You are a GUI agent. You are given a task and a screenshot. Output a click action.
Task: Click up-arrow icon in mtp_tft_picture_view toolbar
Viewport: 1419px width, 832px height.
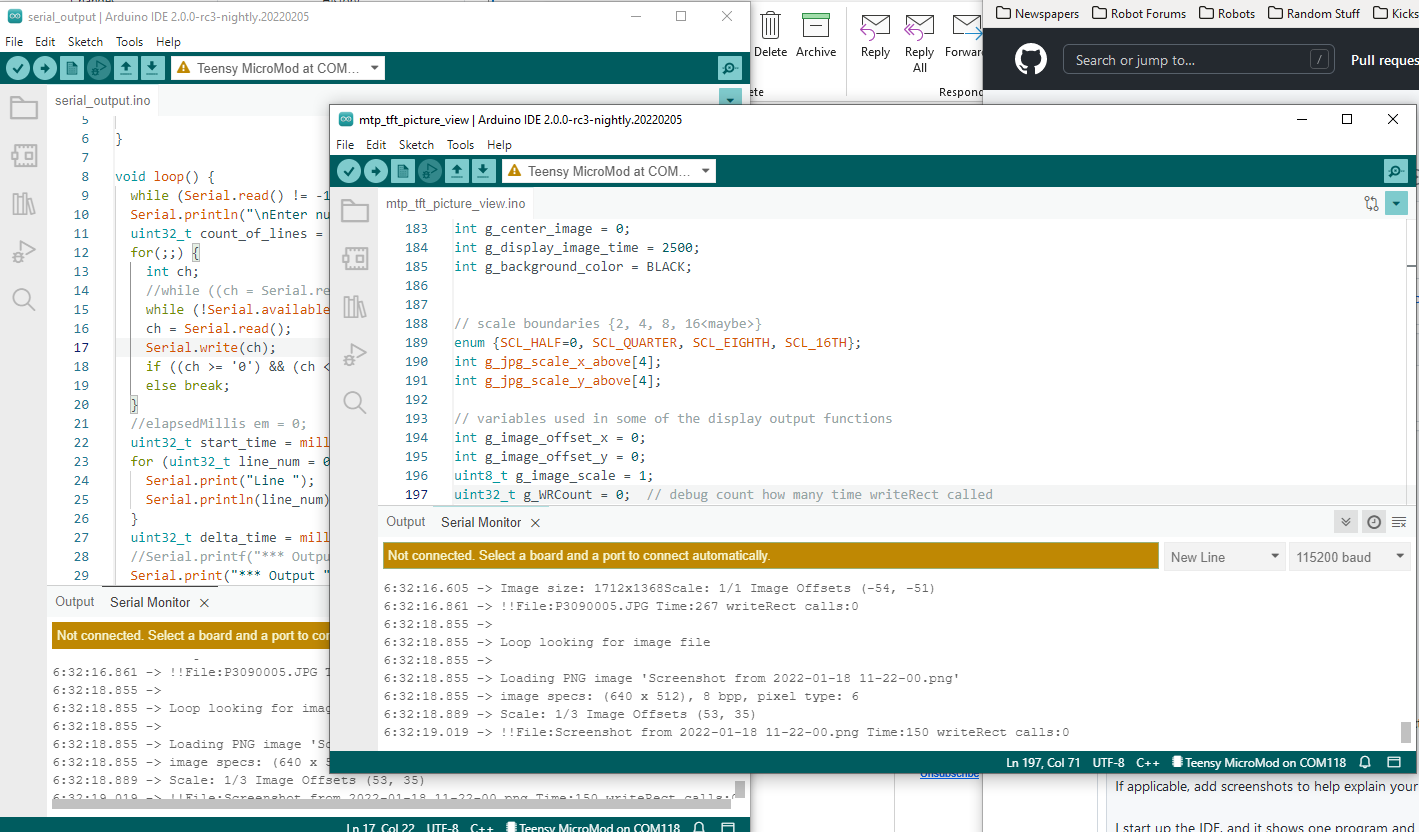pyautogui.click(x=457, y=171)
